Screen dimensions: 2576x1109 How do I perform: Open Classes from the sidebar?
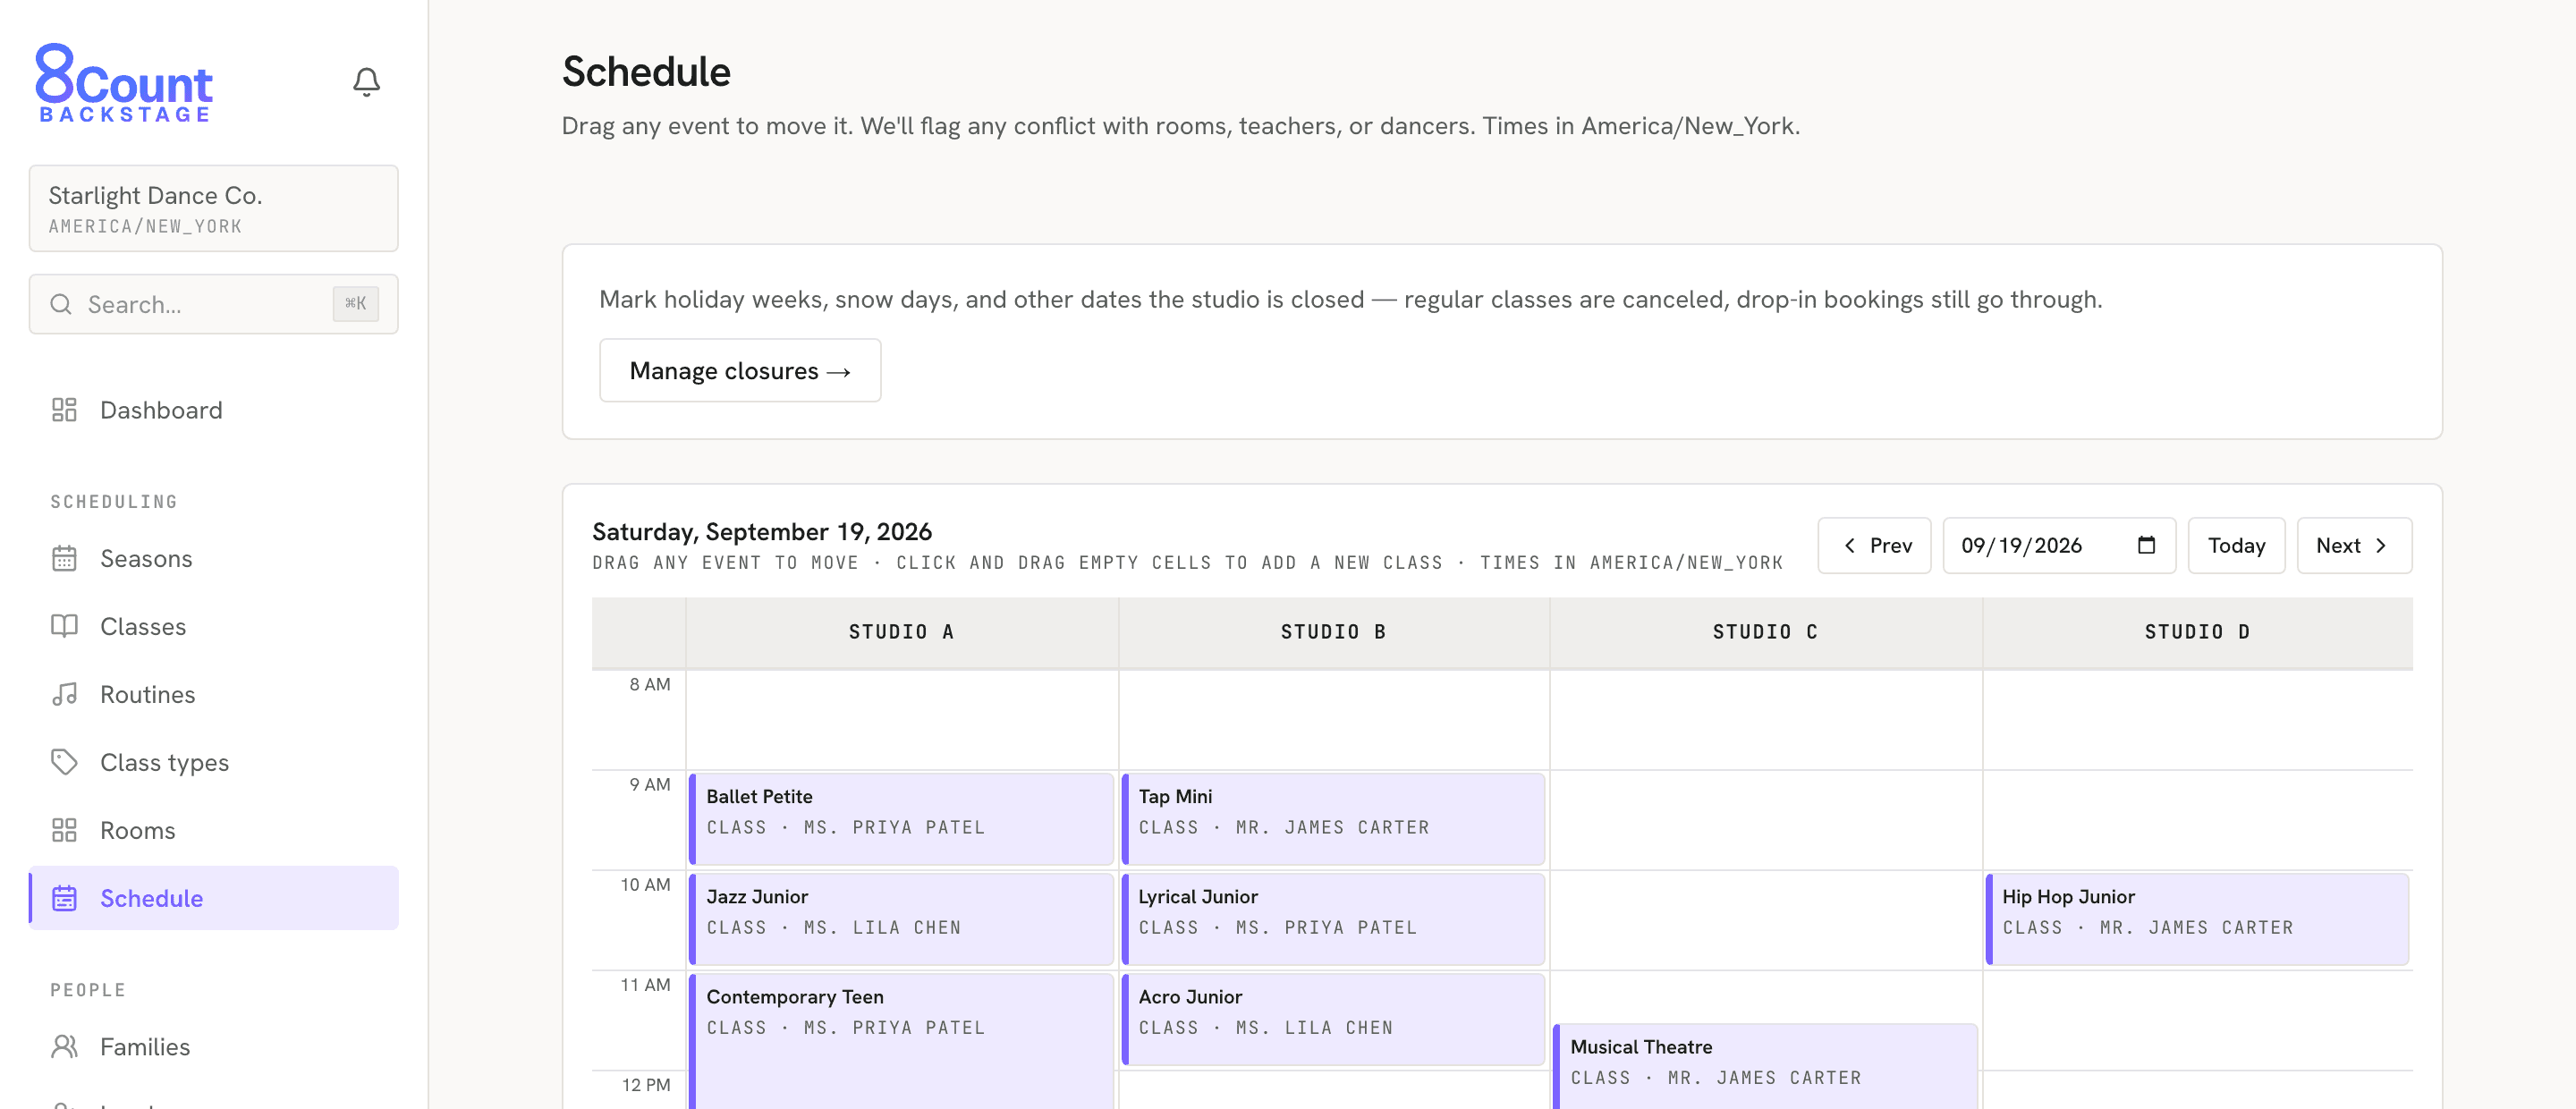(214, 626)
